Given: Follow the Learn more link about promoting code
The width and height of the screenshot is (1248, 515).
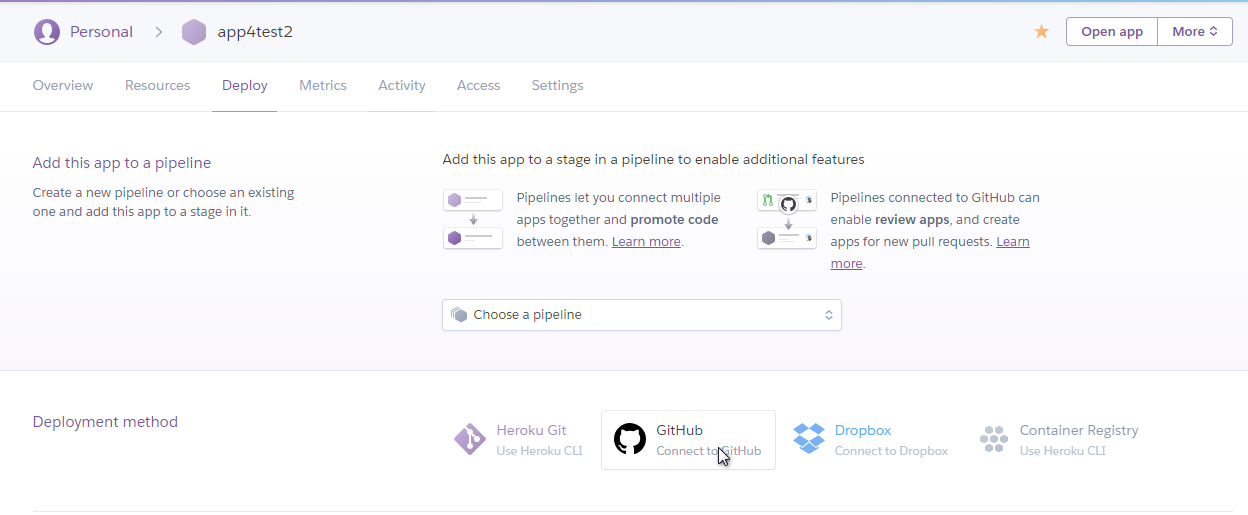Looking at the screenshot, I should click(x=646, y=242).
